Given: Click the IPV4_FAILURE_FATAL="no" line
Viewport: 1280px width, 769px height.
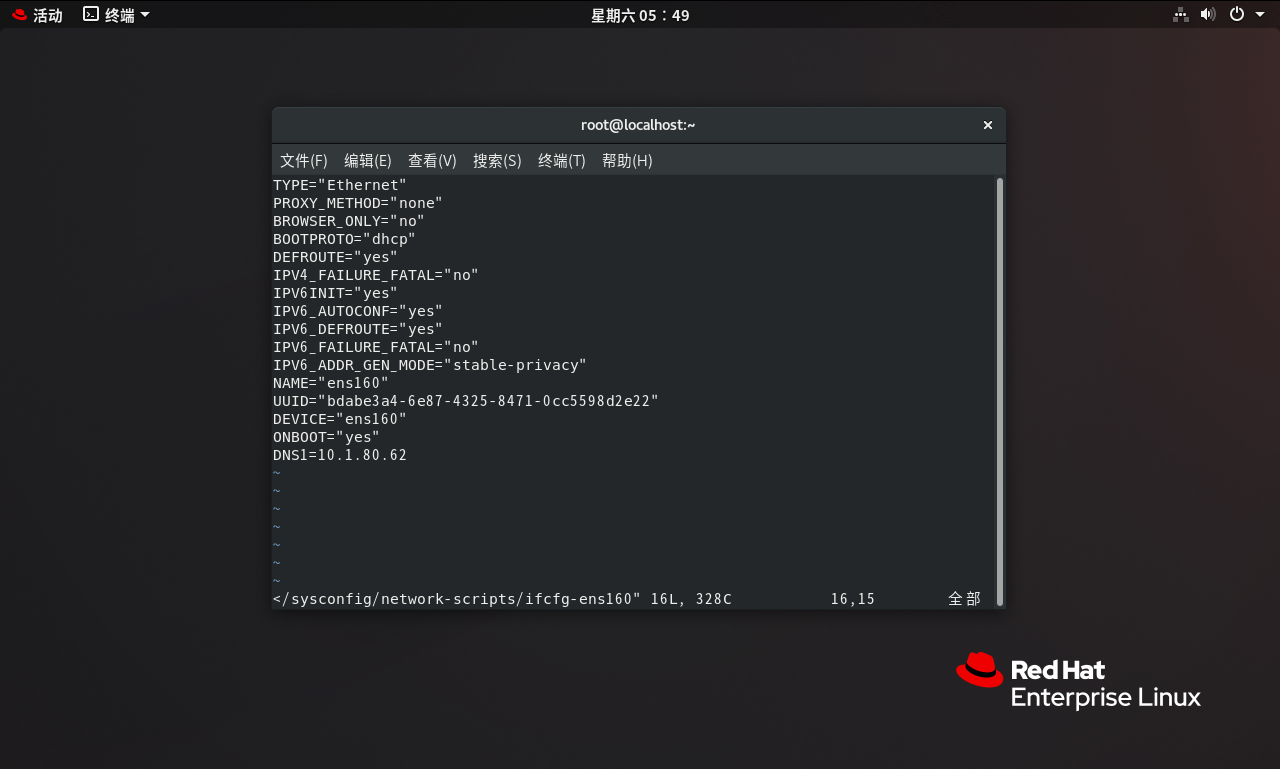Looking at the screenshot, I should coord(376,275).
